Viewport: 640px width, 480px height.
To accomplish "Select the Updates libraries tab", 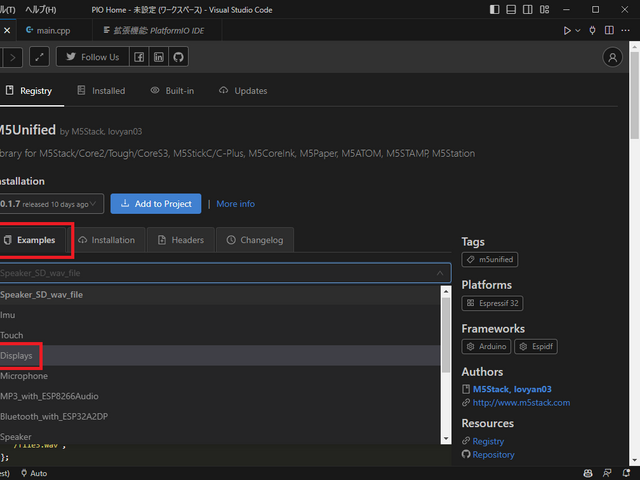I will [243, 91].
